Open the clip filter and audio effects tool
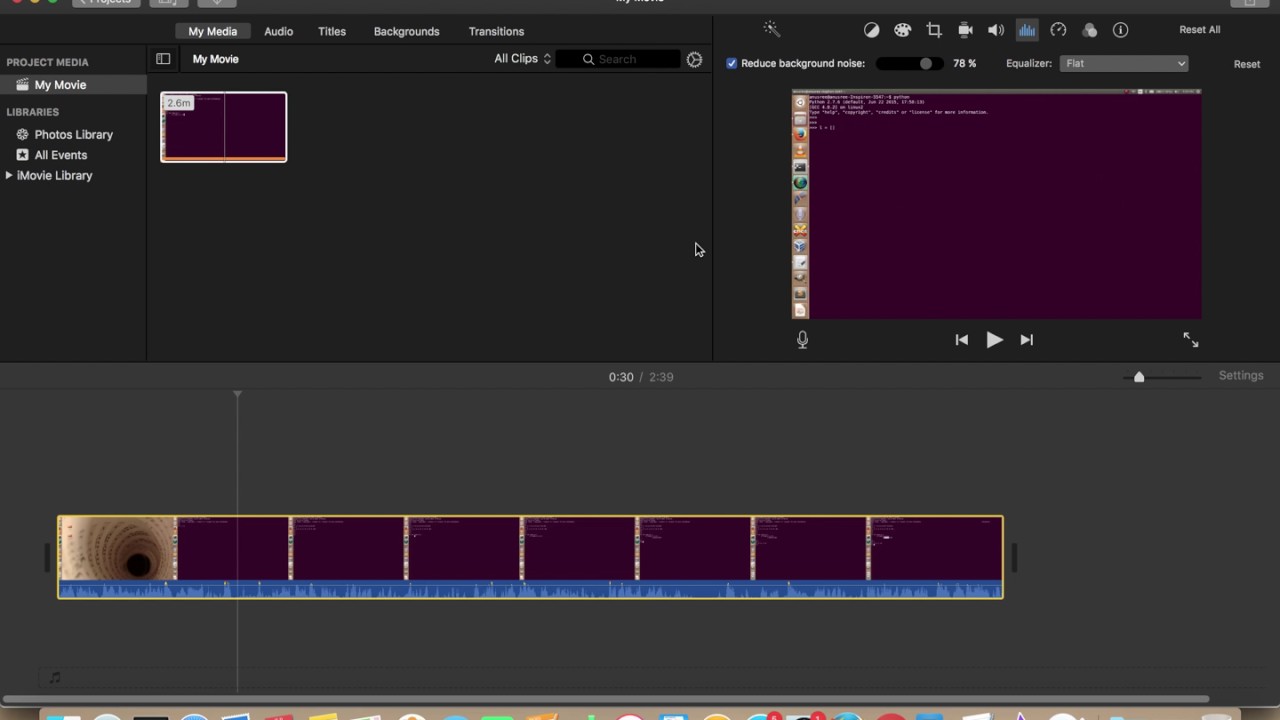Viewport: 1280px width, 720px height. tap(1090, 30)
